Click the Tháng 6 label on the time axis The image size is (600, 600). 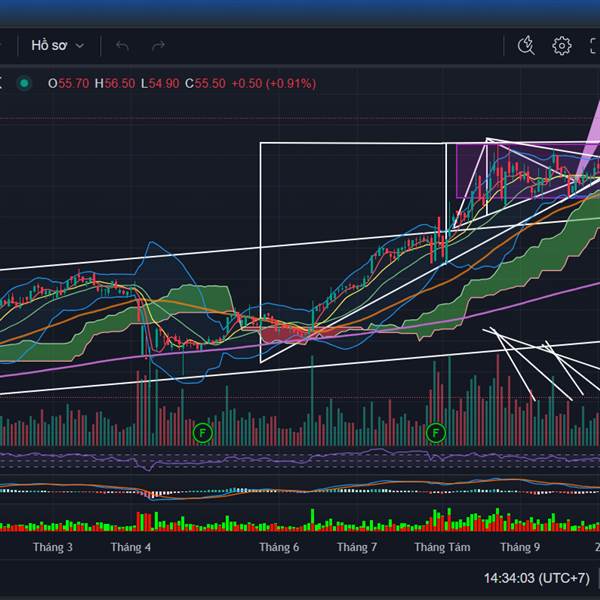[x=279, y=547]
